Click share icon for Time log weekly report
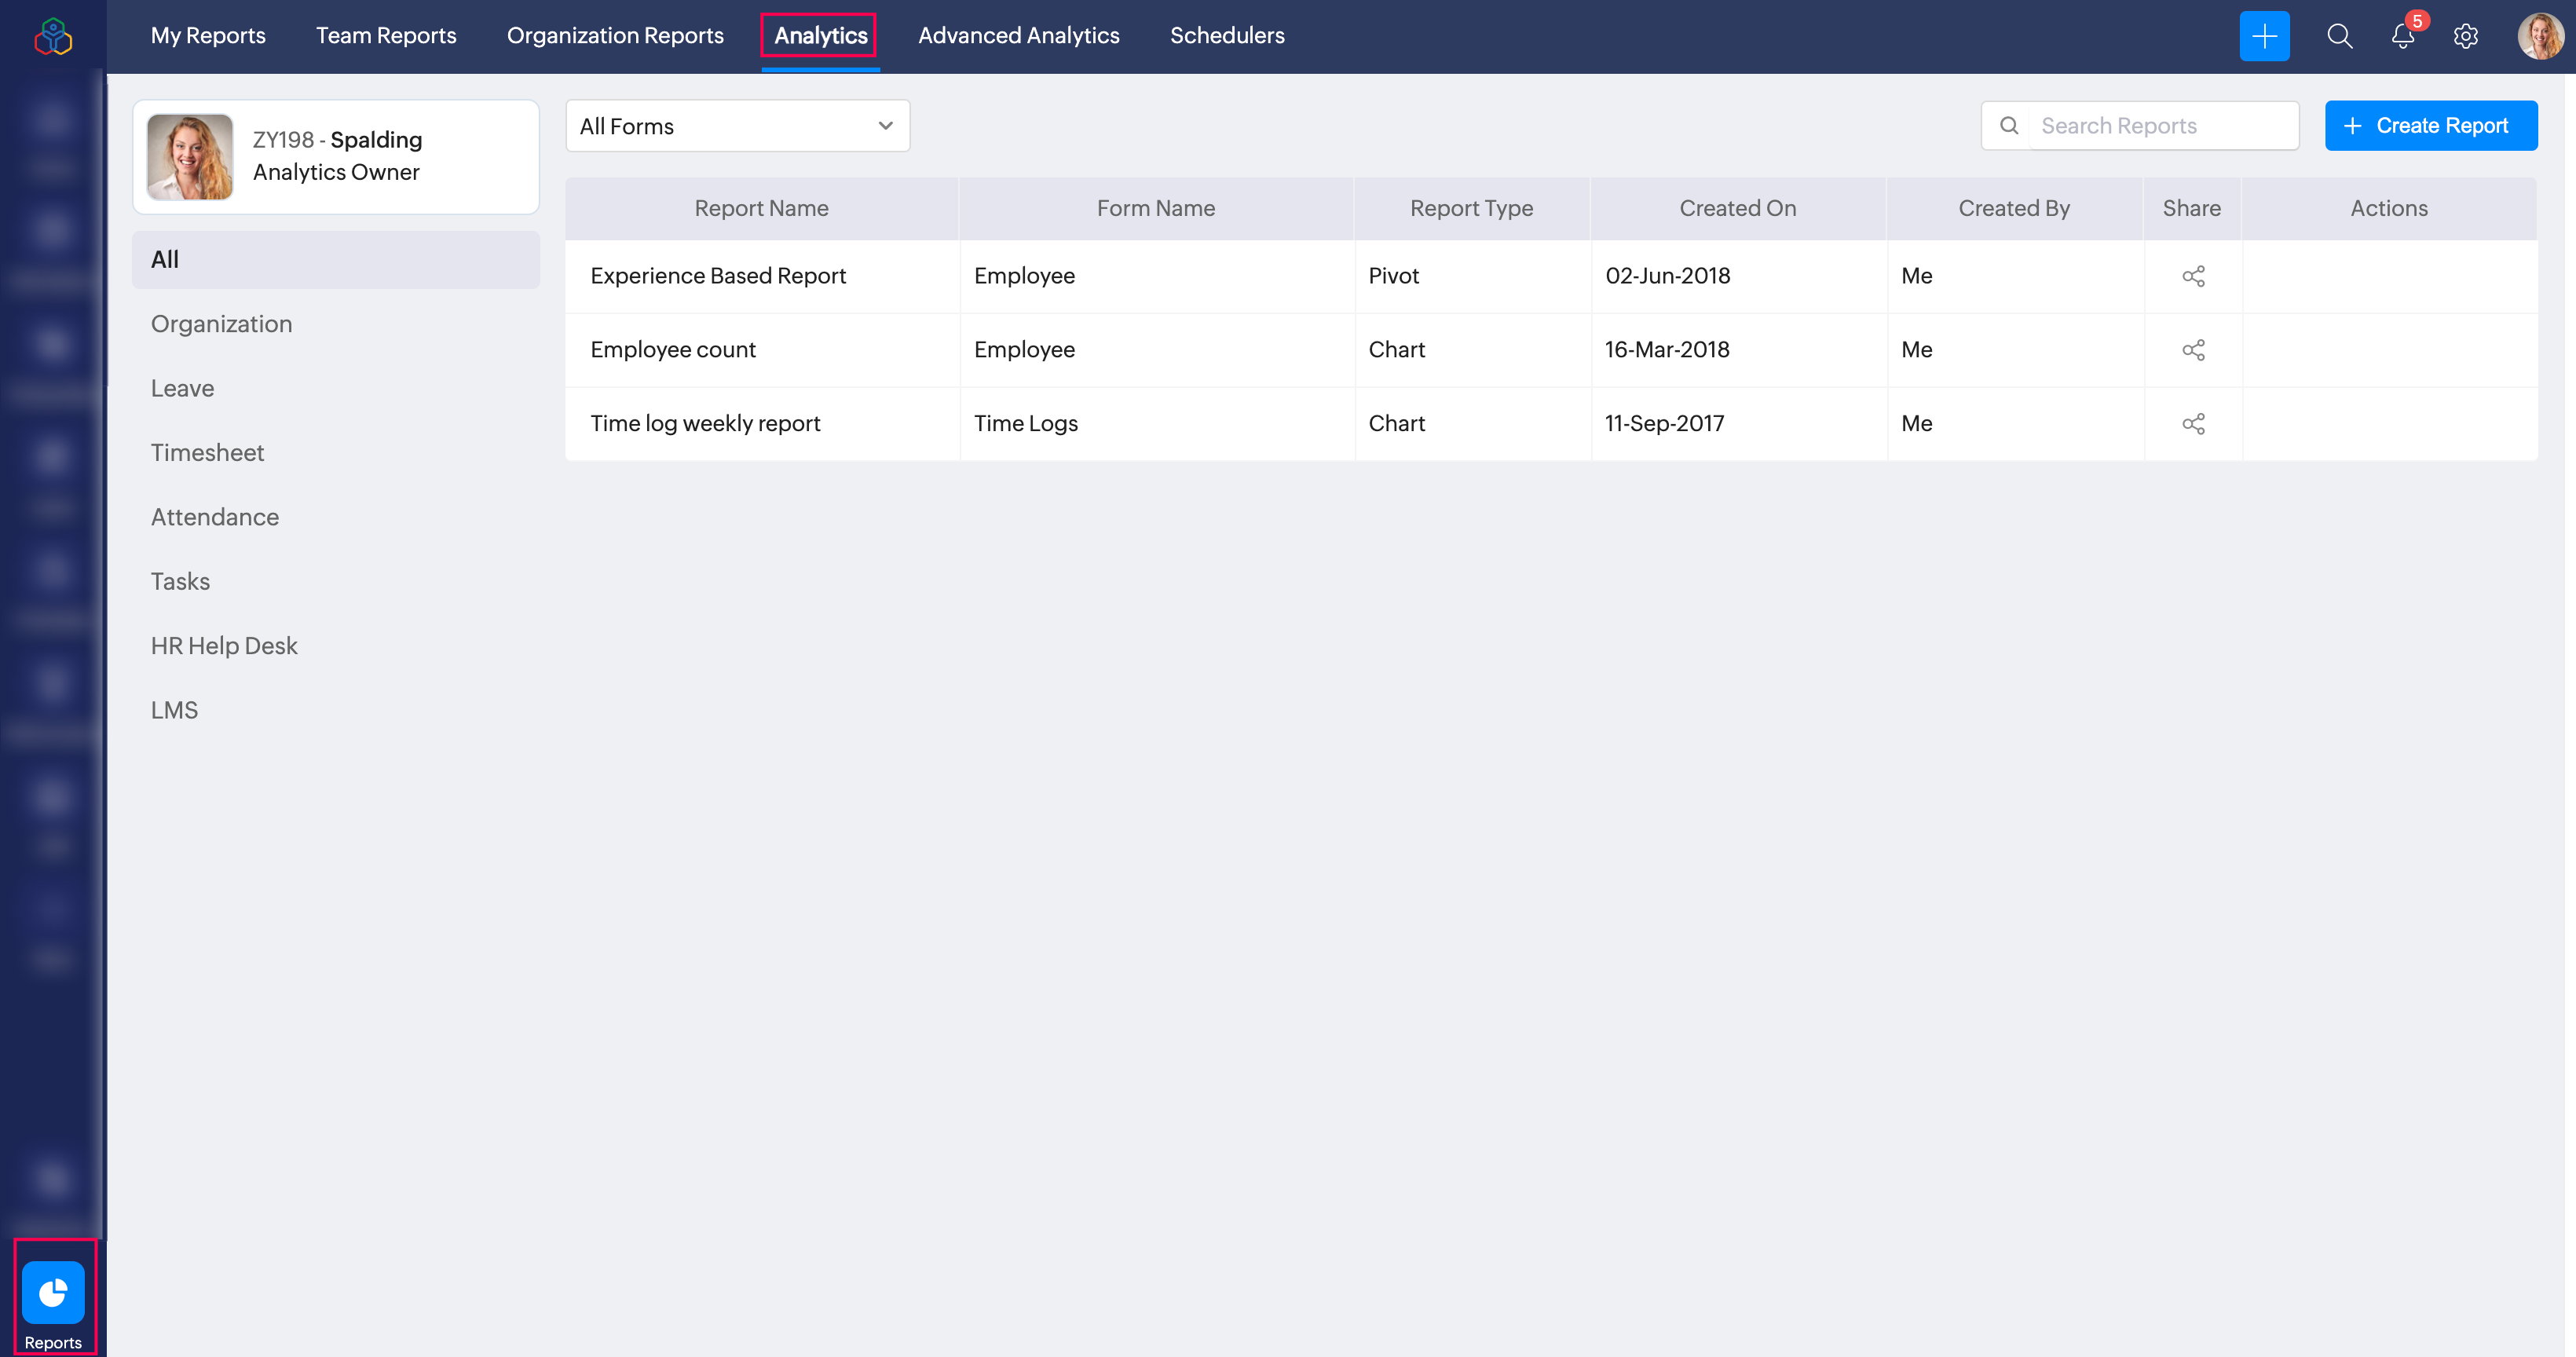This screenshot has height=1357, width=2576. [x=2192, y=424]
